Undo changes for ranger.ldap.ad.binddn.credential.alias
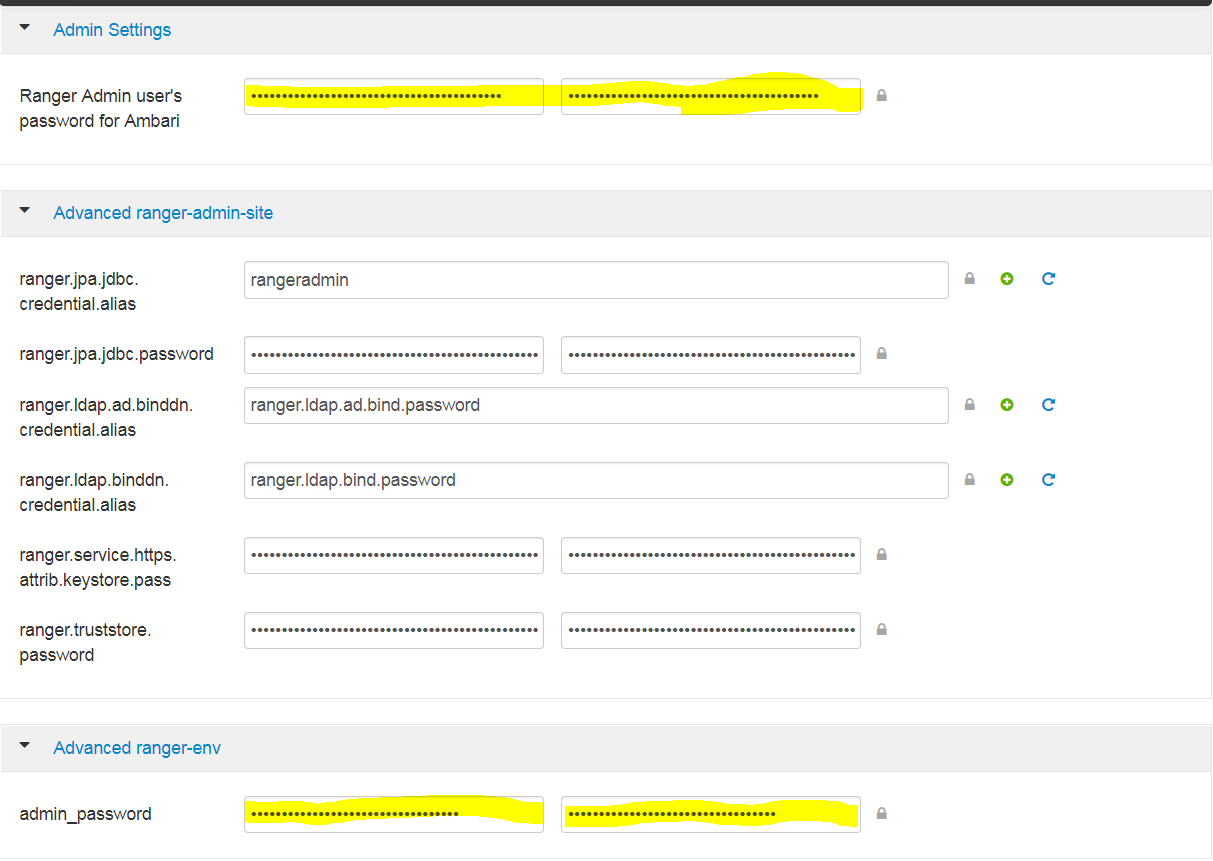The height and width of the screenshot is (861, 1213). point(1048,404)
